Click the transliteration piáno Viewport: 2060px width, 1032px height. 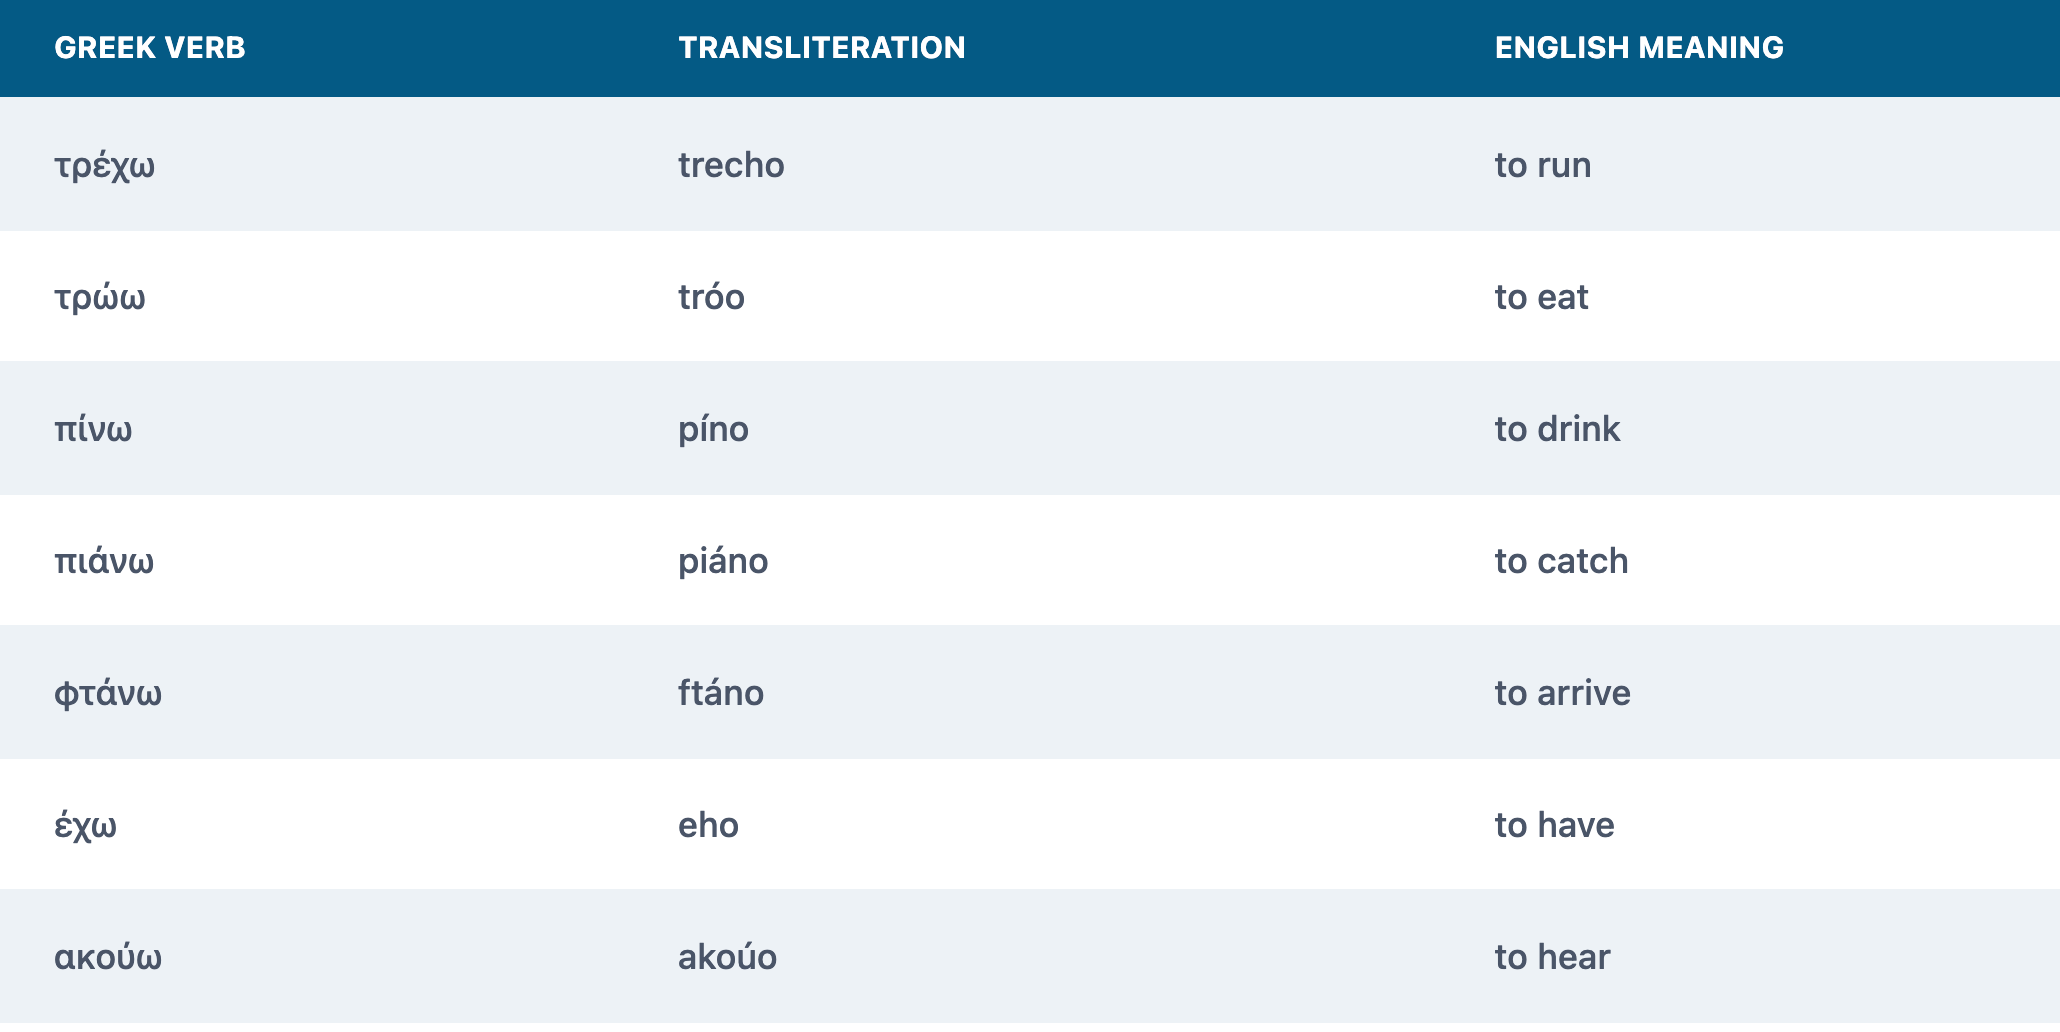(x=723, y=562)
